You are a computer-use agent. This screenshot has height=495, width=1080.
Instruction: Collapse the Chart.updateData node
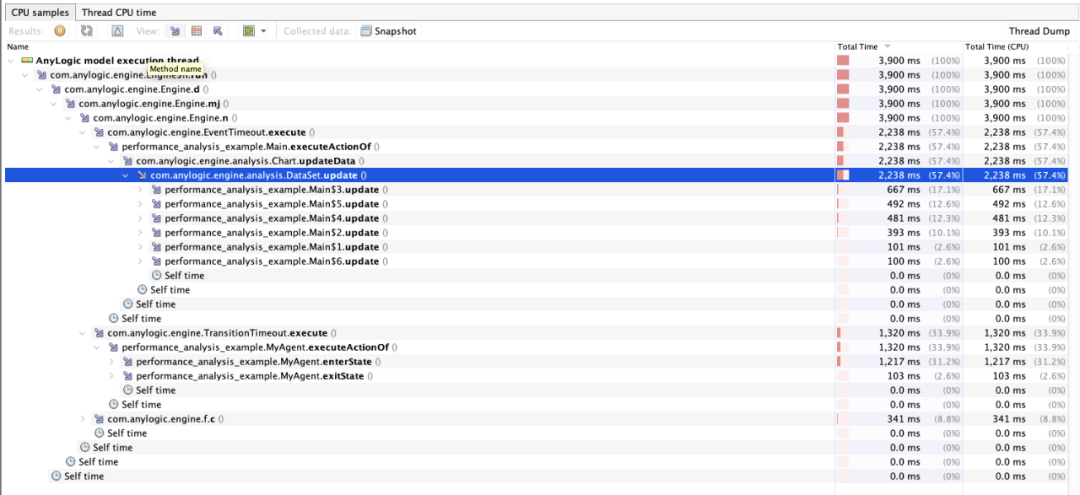pyautogui.click(x=111, y=161)
